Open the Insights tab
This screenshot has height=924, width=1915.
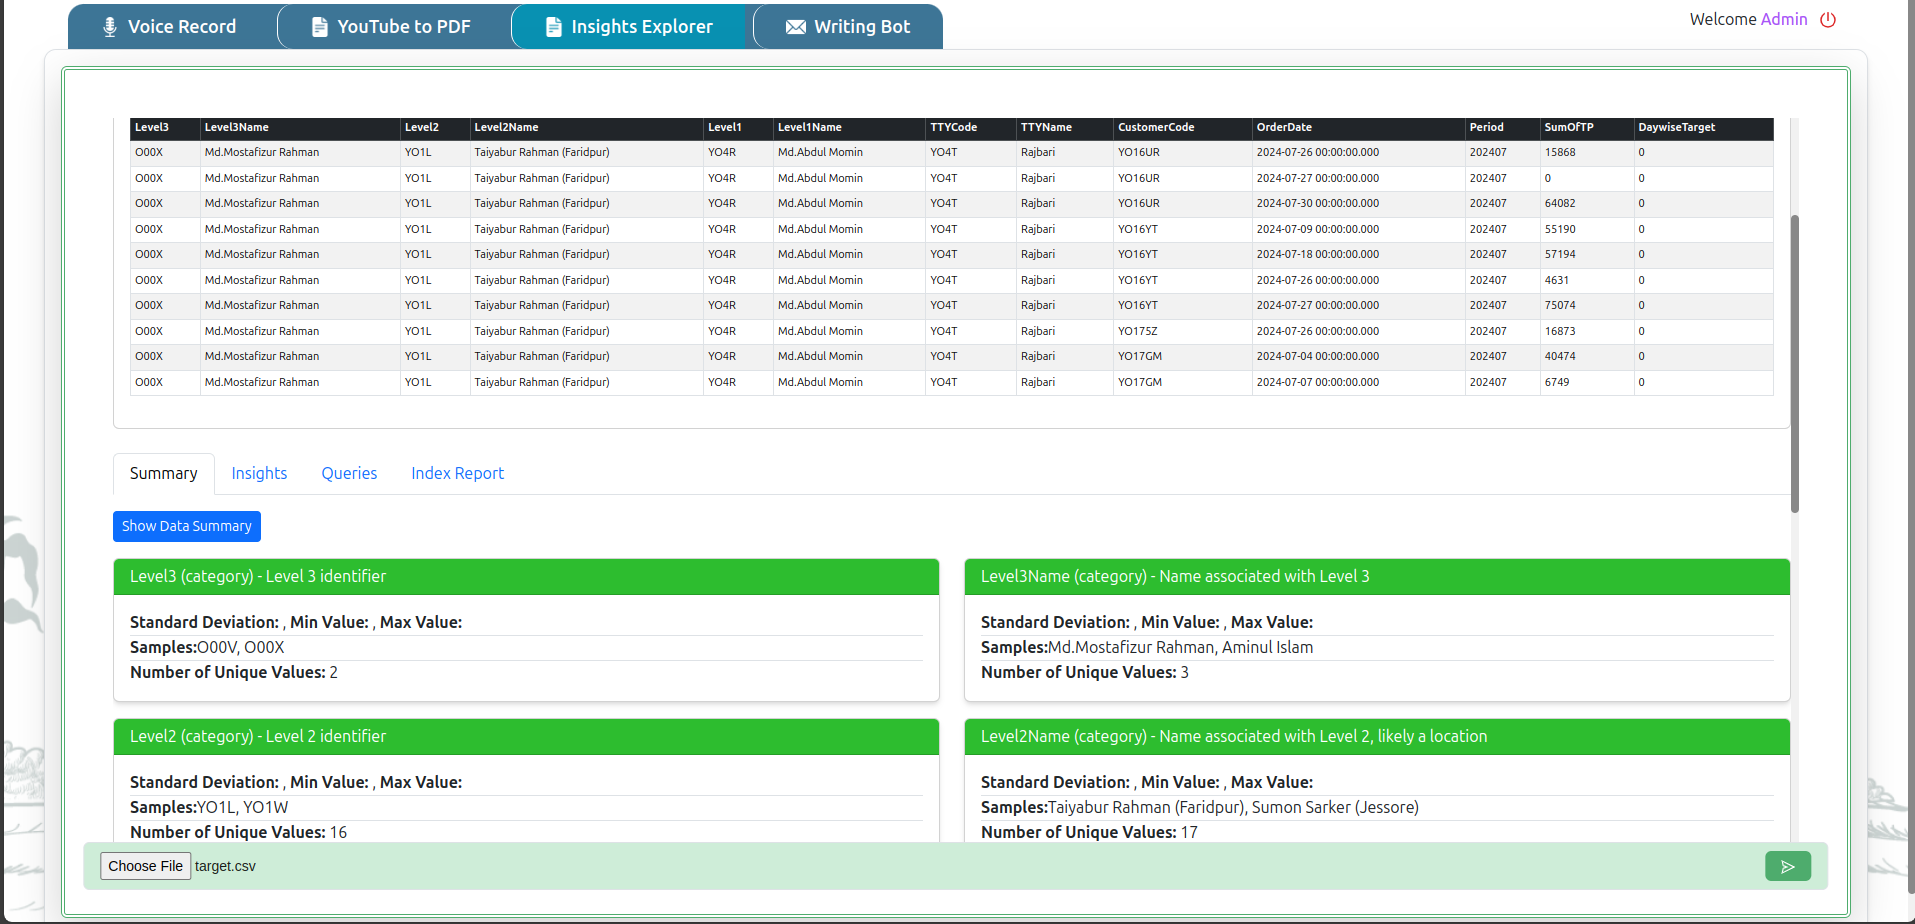pos(259,473)
